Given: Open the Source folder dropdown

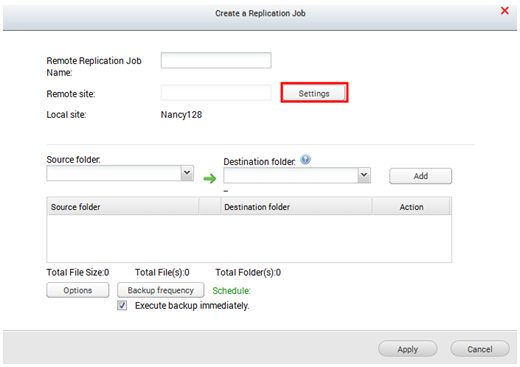Looking at the screenshot, I should click(x=187, y=173).
